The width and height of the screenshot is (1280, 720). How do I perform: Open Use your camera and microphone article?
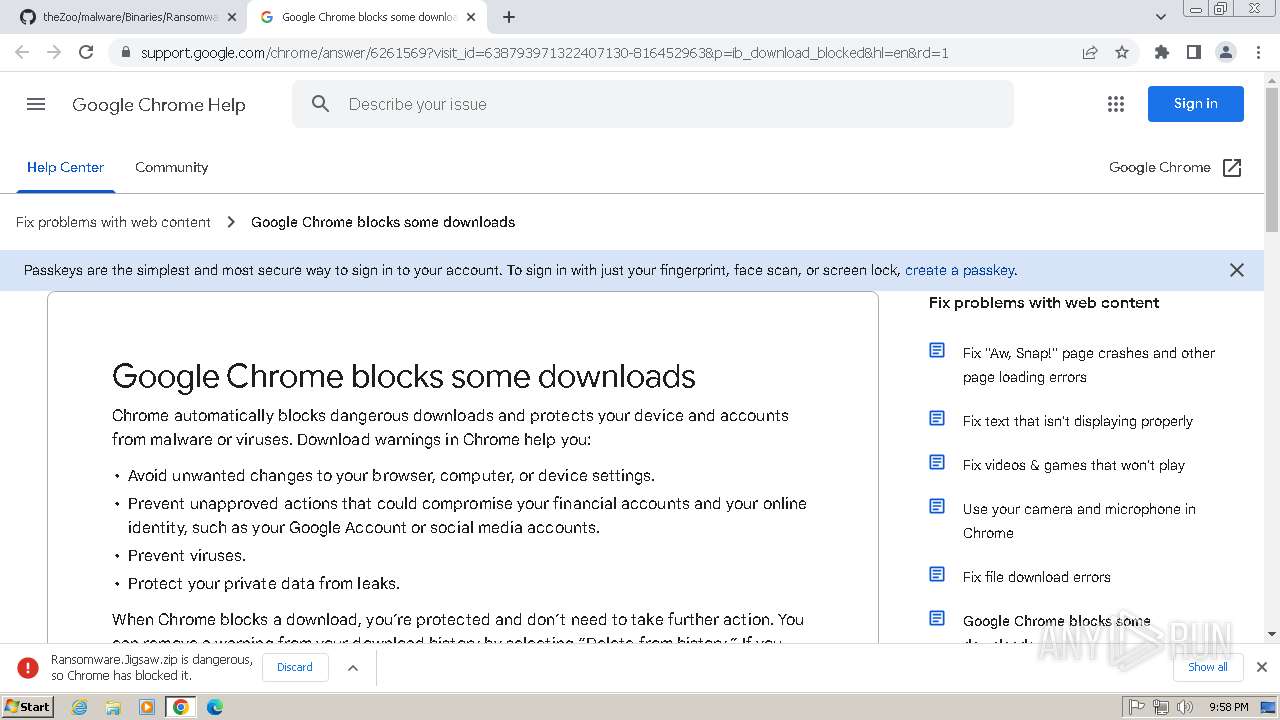[x=1079, y=521]
